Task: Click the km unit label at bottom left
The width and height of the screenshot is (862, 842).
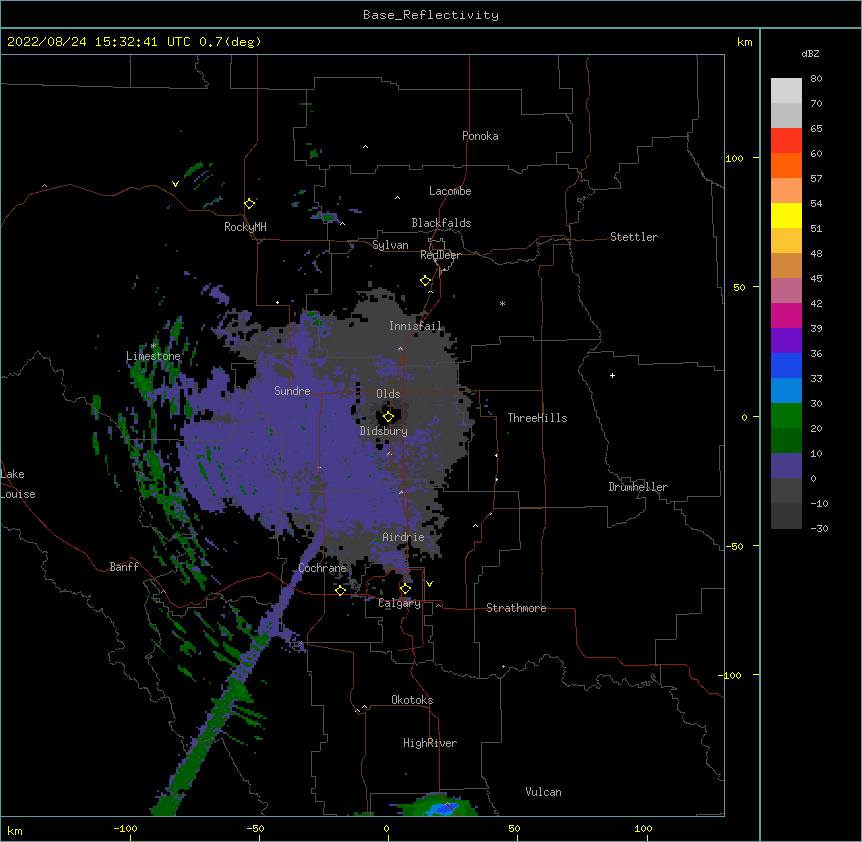Action: pos(15,830)
